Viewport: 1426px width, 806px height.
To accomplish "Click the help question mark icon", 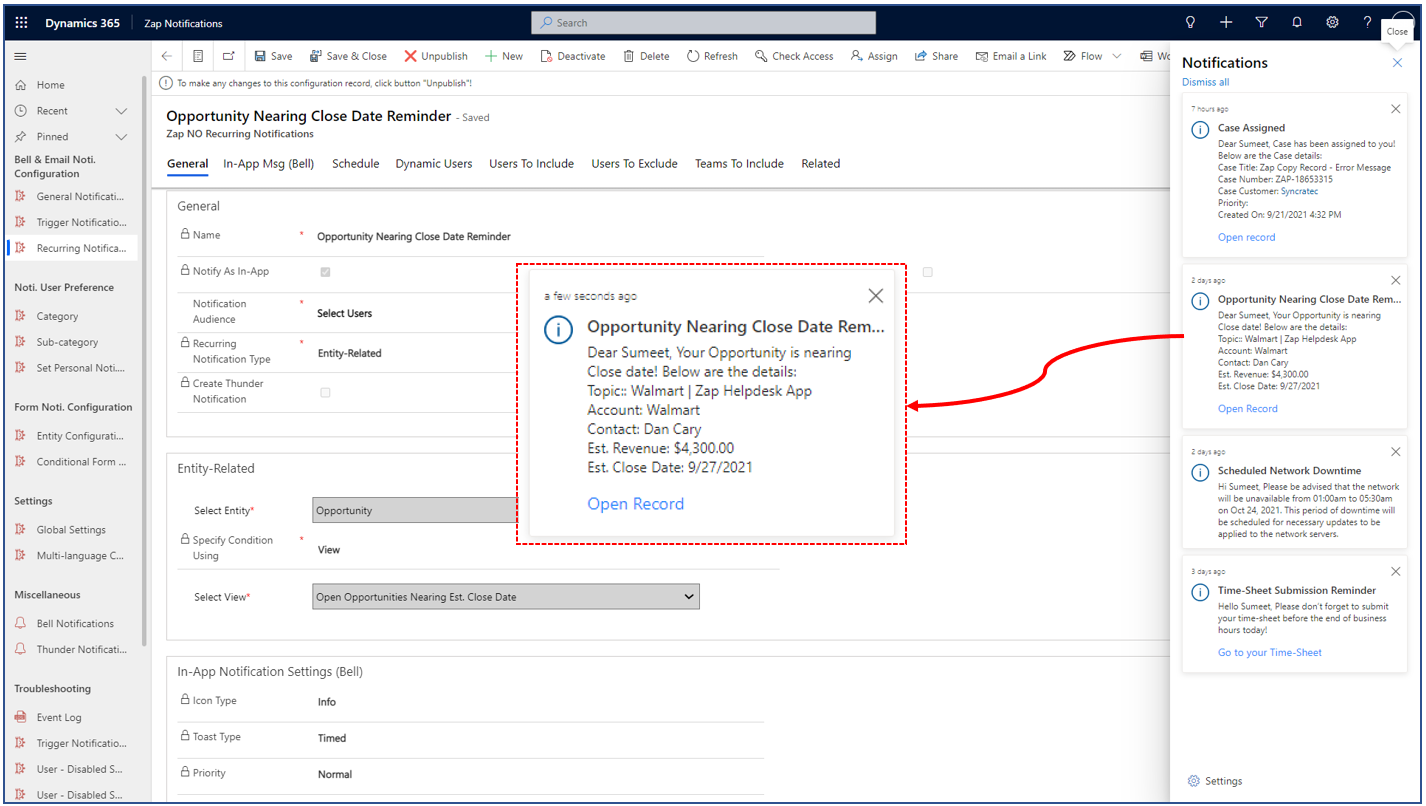I will (1367, 22).
